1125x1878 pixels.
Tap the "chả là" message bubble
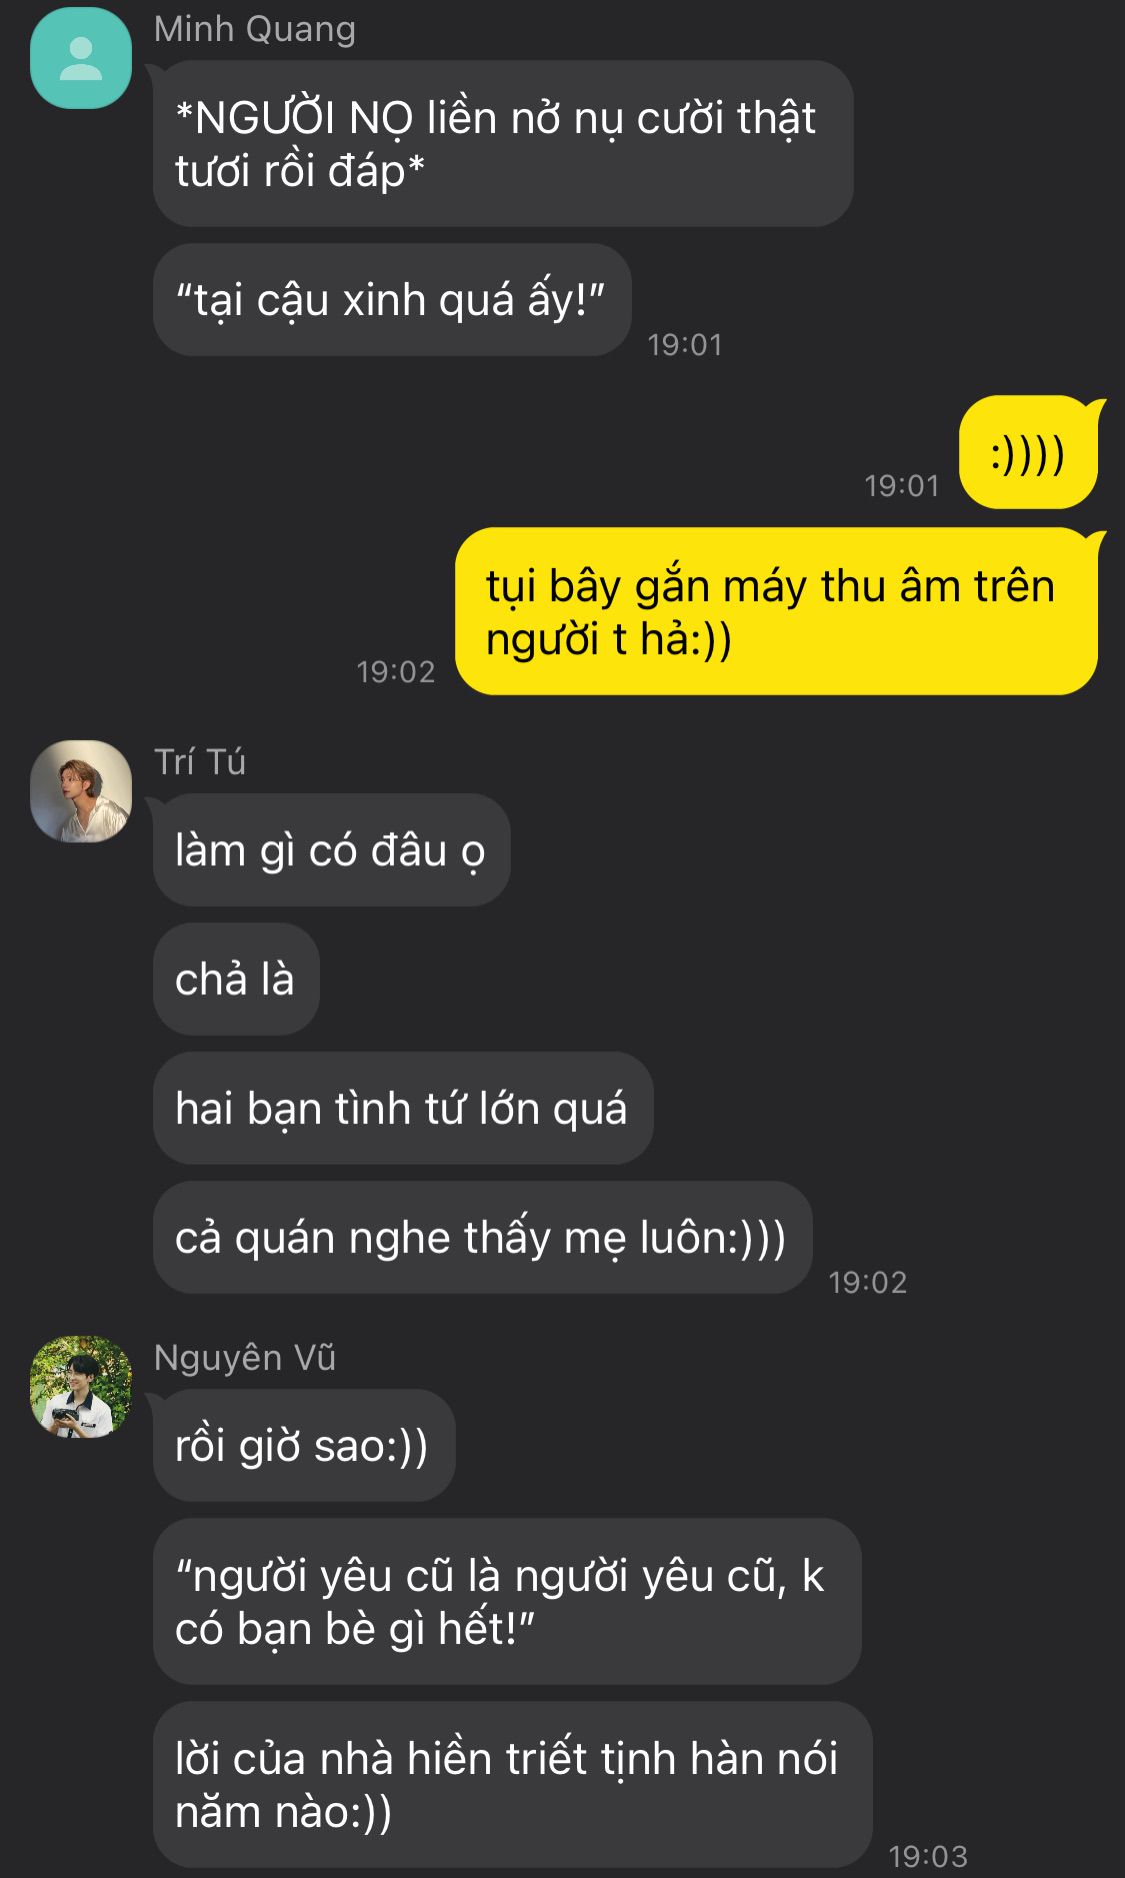point(236,979)
